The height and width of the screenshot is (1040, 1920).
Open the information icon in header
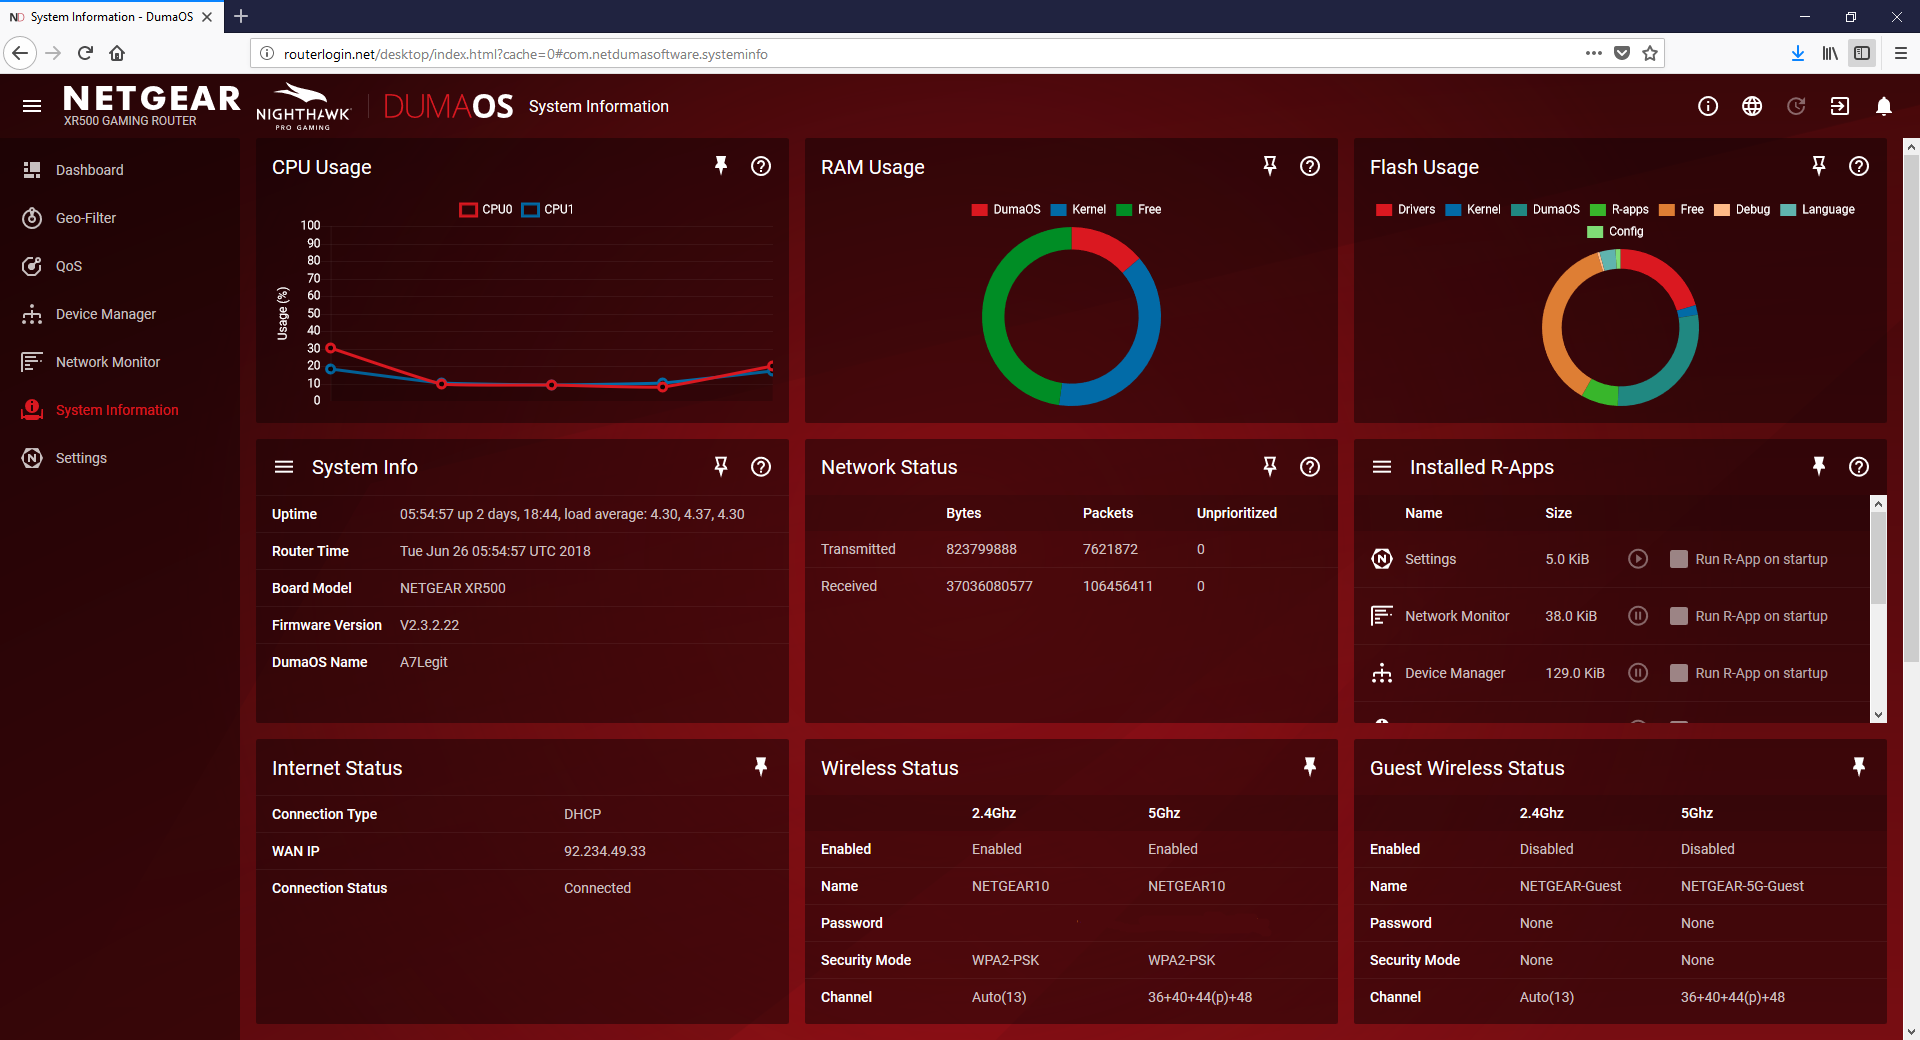(1708, 106)
